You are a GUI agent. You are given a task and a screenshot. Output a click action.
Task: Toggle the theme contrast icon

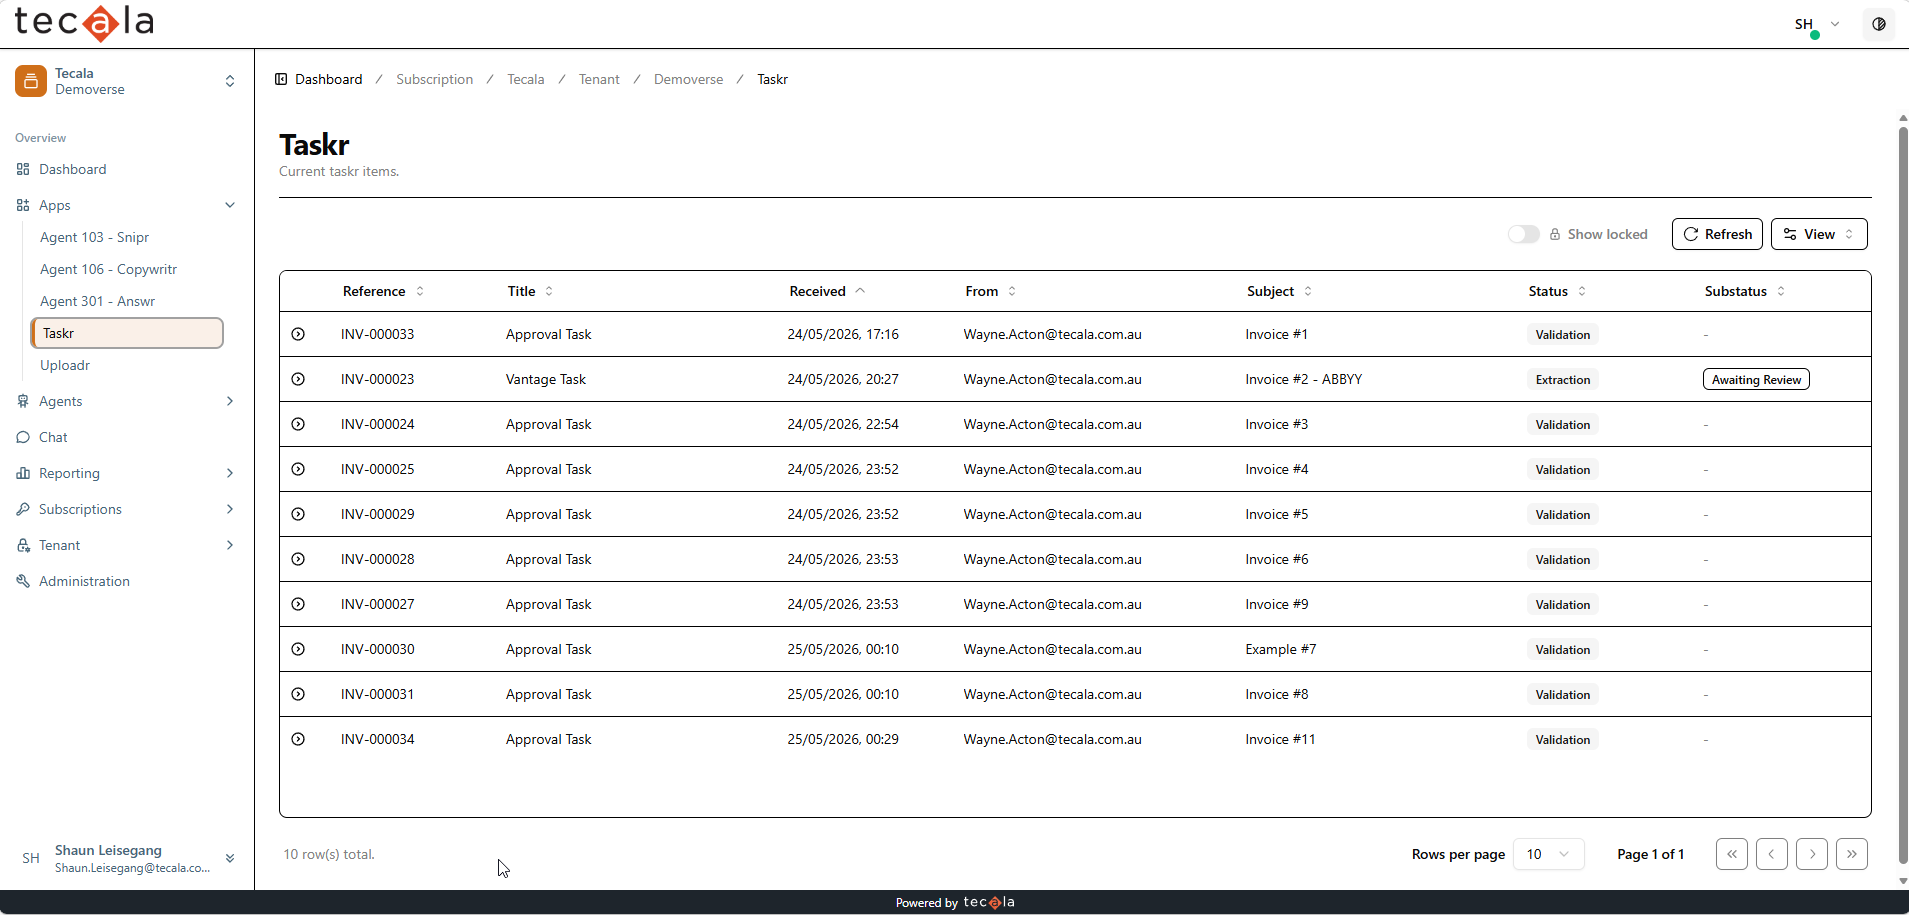tap(1879, 24)
